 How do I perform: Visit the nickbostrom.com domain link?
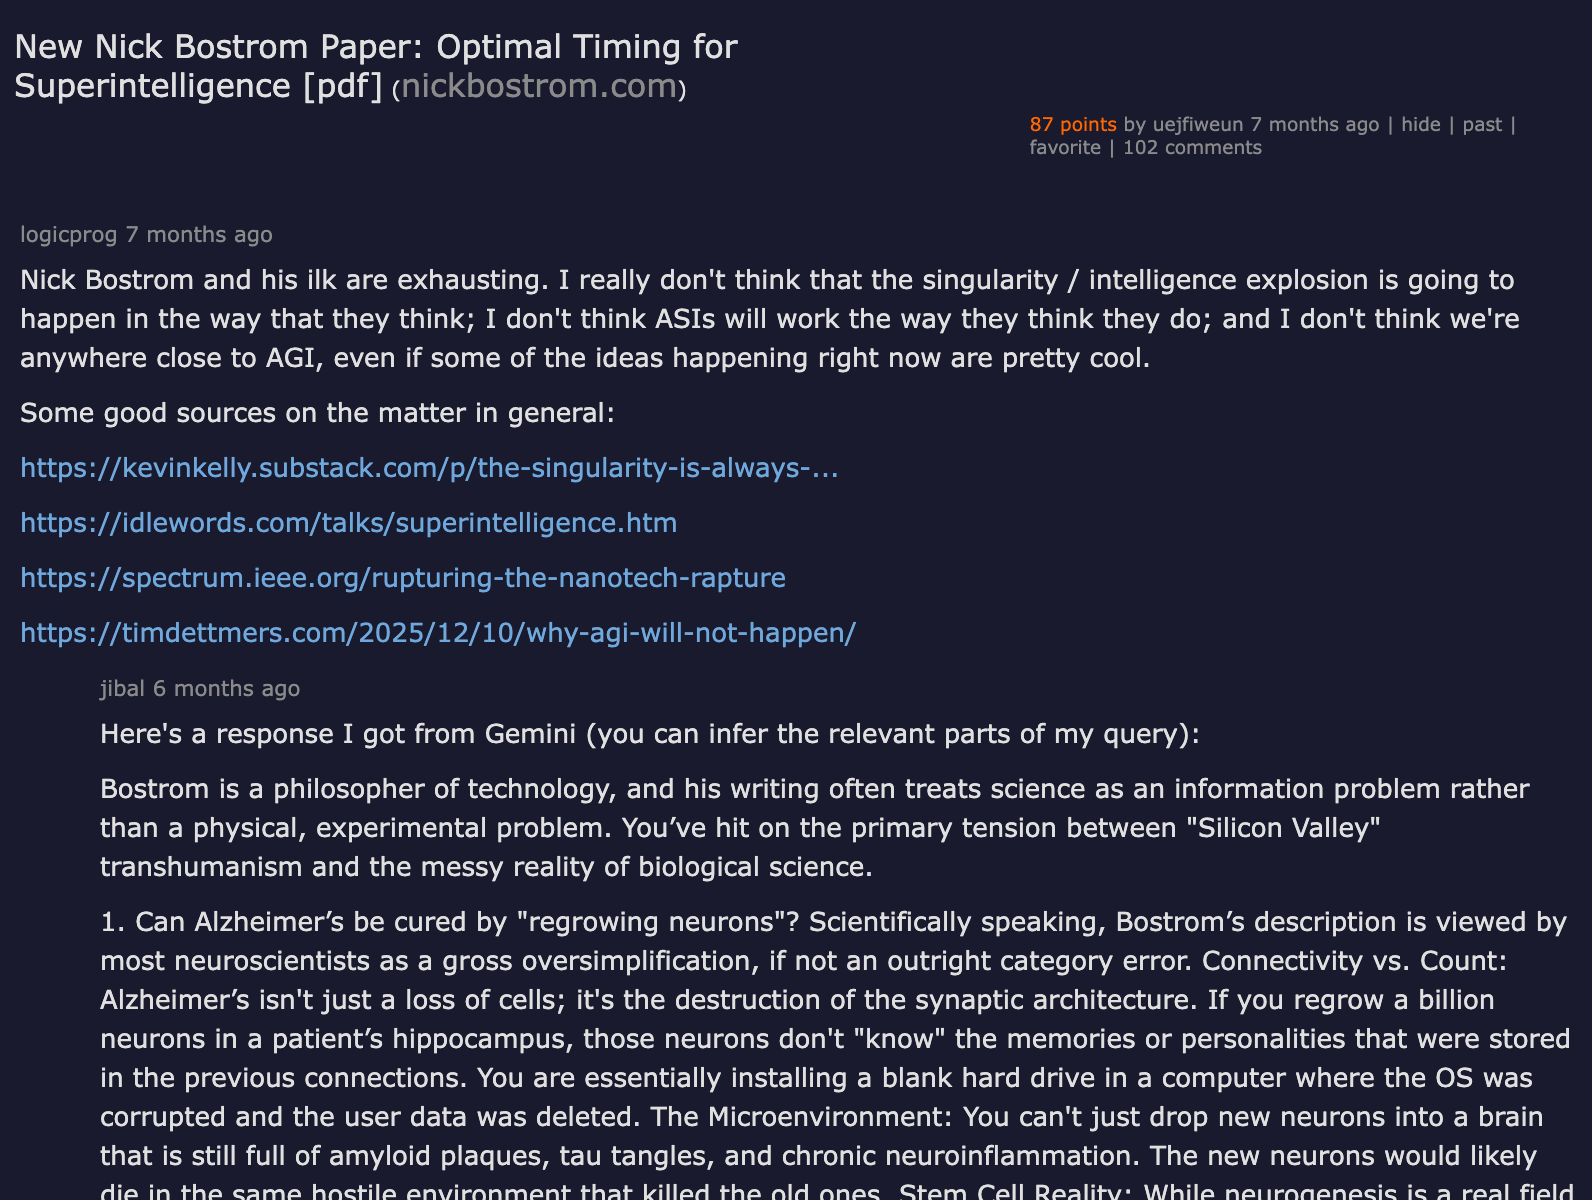(x=539, y=86)
